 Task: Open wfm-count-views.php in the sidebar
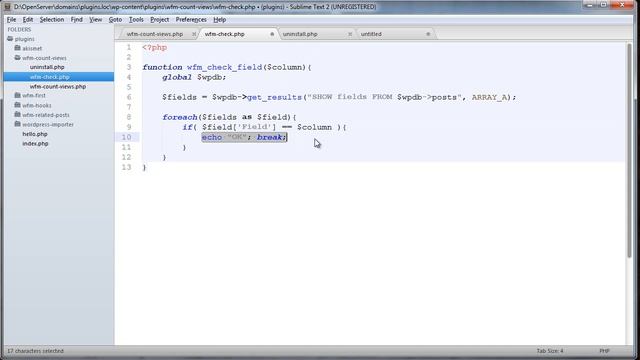(x=58, y=87)
